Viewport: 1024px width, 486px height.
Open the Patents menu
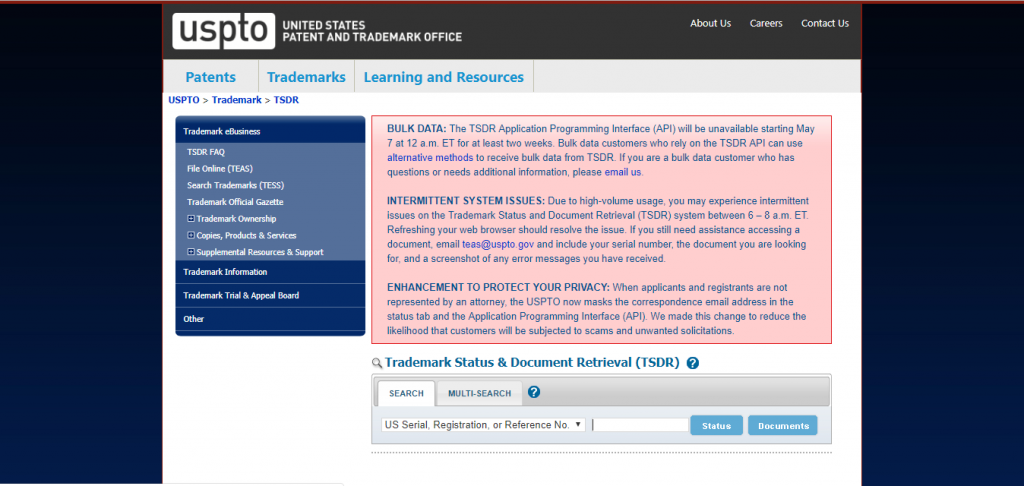tap(210, 77)
